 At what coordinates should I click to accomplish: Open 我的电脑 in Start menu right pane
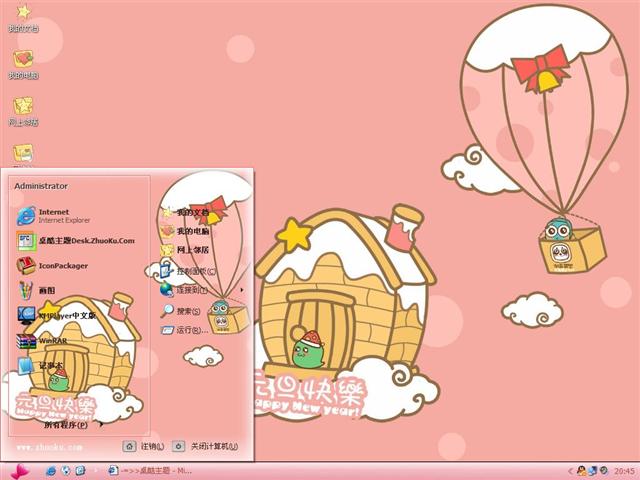click(184, 231)
